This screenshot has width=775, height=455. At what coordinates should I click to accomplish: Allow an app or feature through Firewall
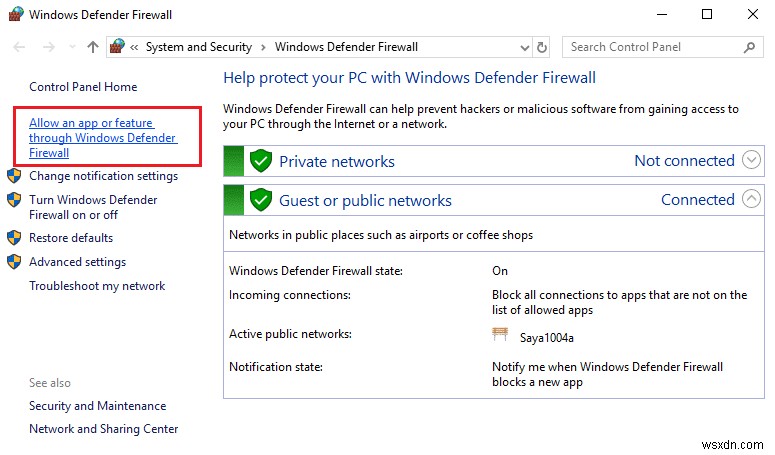pos(102,138)
